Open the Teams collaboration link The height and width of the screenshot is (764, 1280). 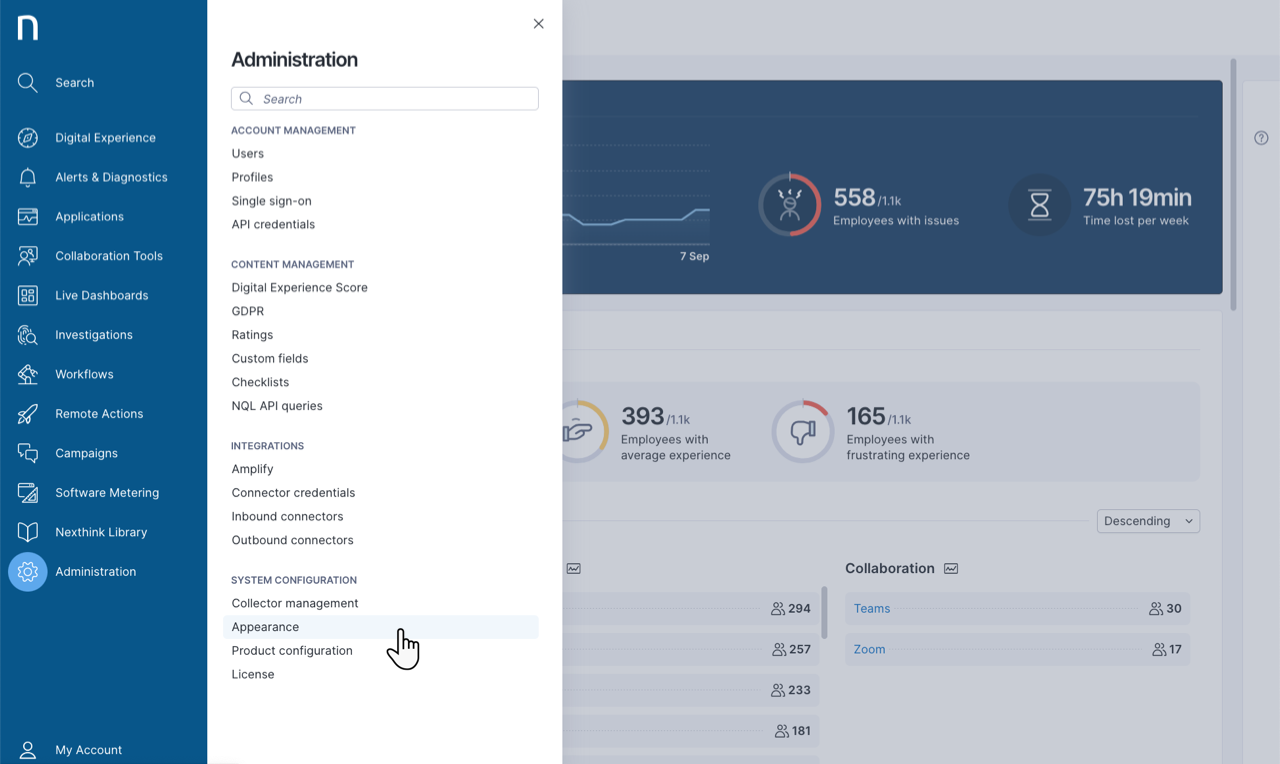click(872, 608)
